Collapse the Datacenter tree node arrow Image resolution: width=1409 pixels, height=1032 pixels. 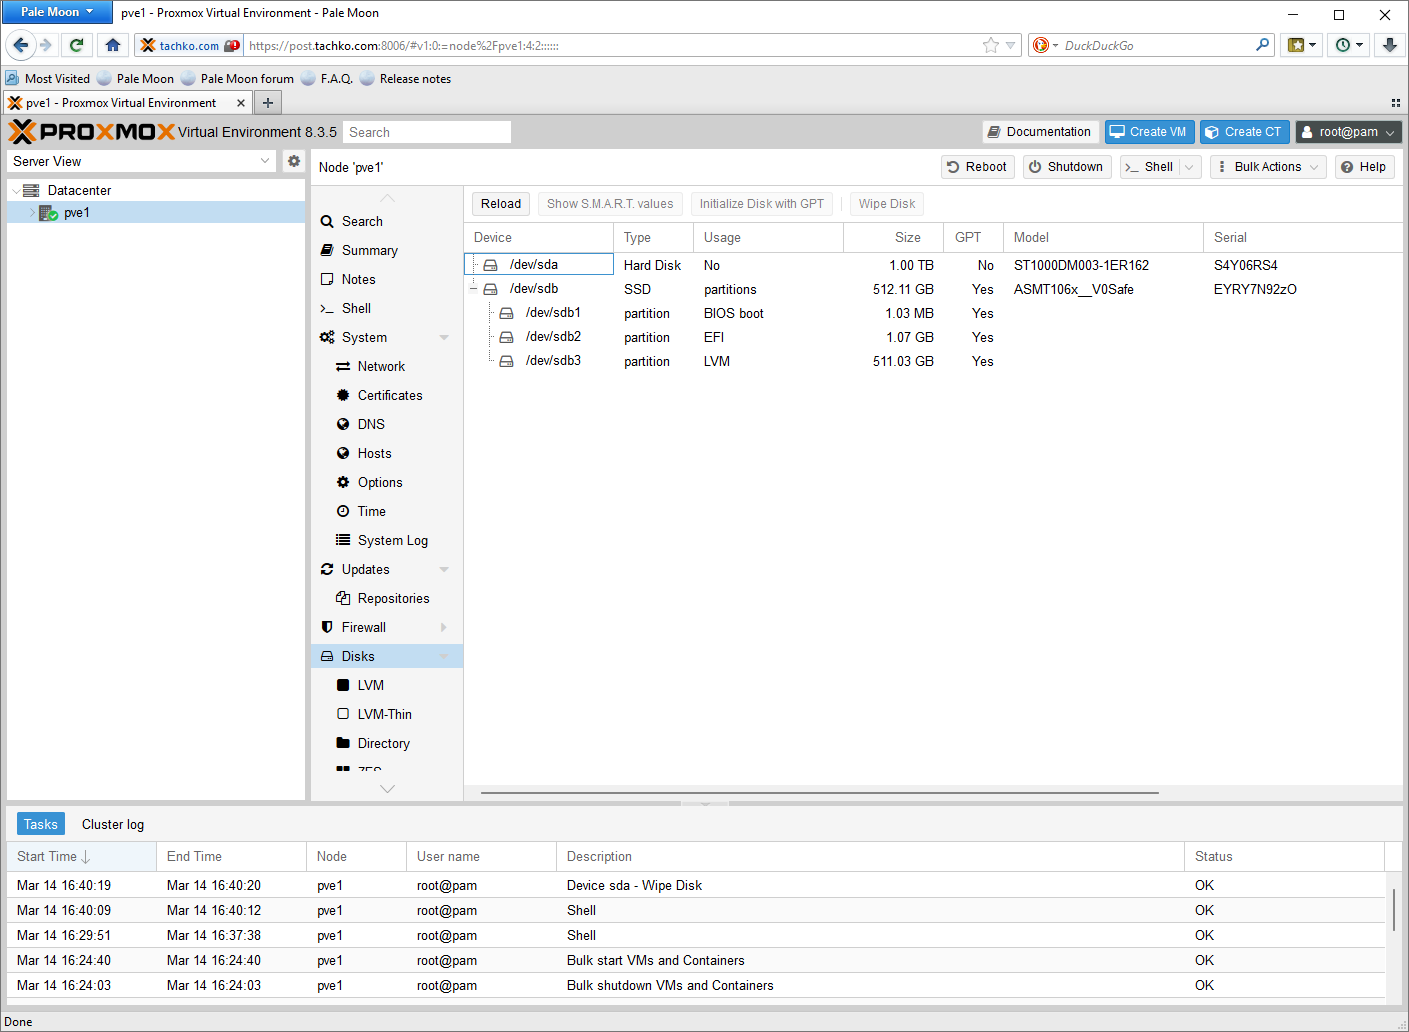(16, 190)
